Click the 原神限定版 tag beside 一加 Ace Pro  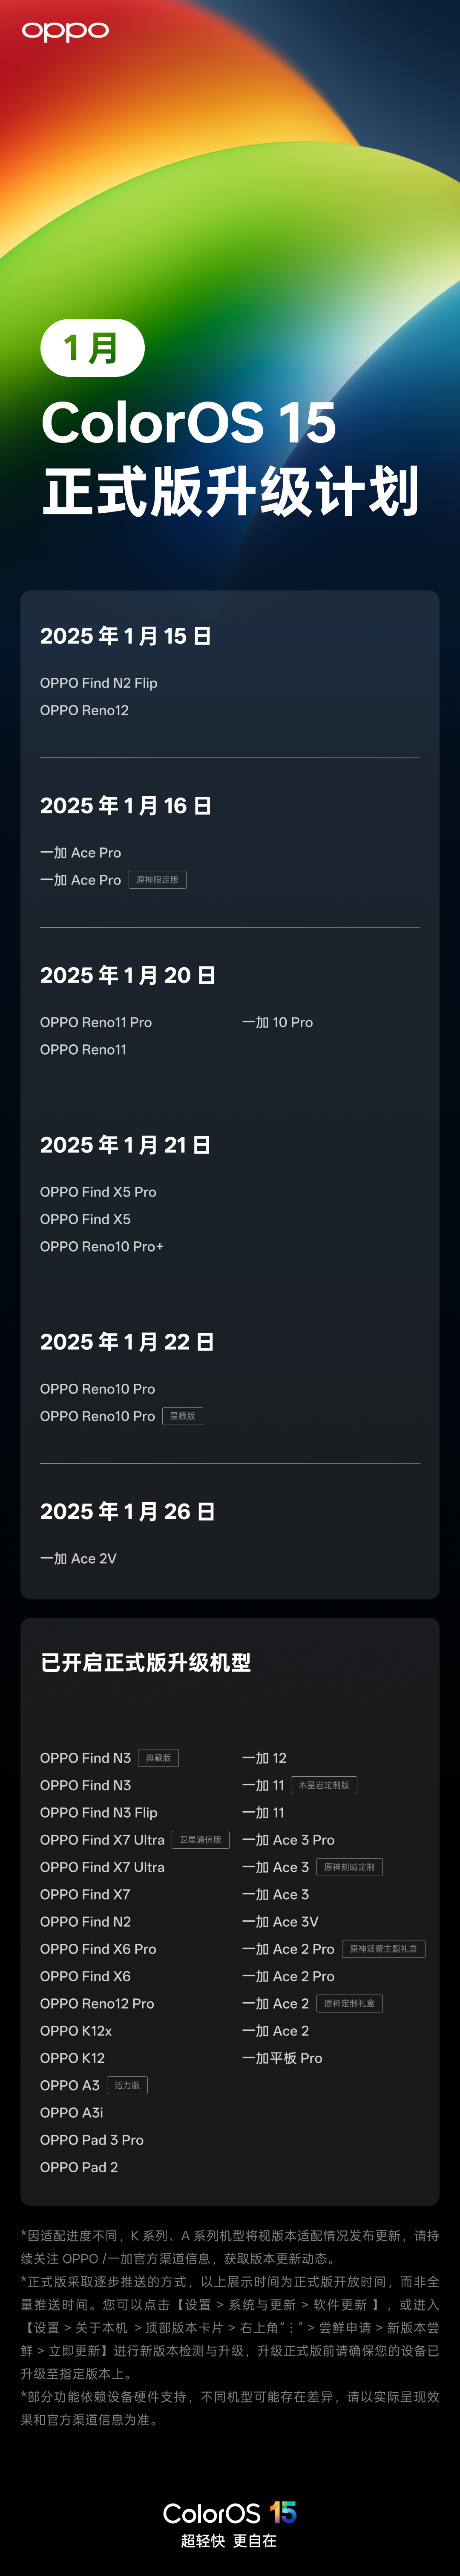(157, 880)
